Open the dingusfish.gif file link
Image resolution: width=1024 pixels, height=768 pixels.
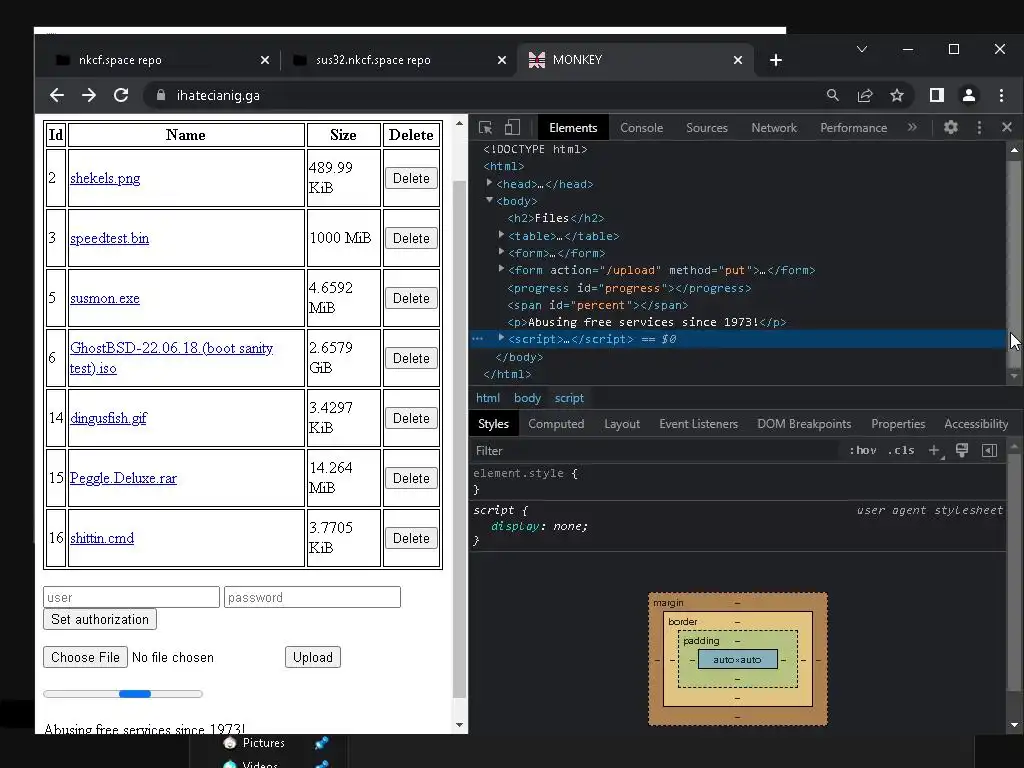108,418
